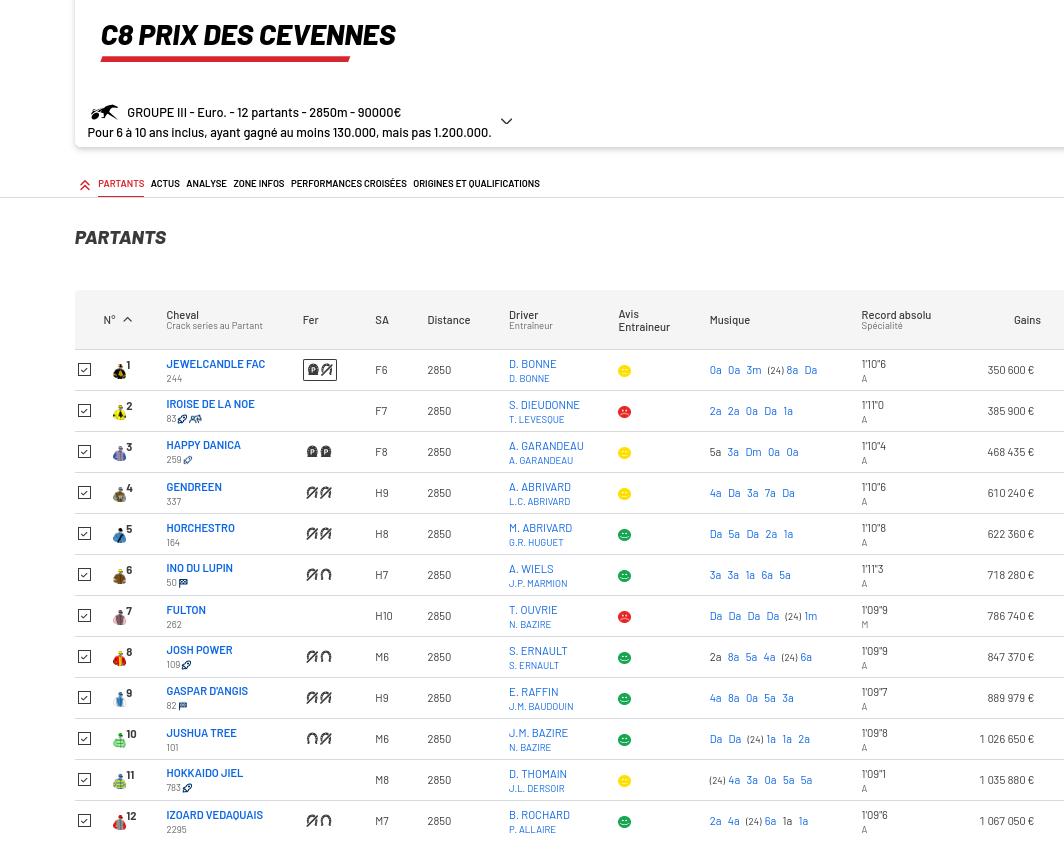Uncheck the checkbox for horse 3 HAPPY DANICA
Image resolution: width=1064 pixels, height=857 pixels.
[85, 452]
